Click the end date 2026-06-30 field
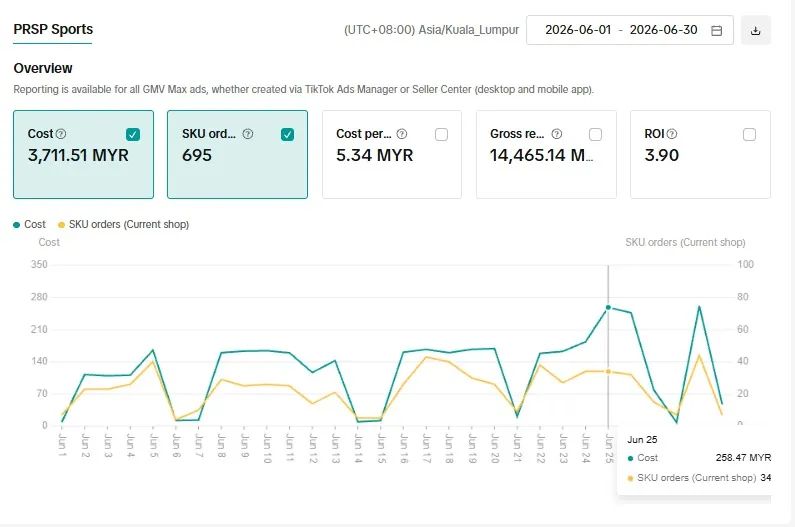Screen dimensions: 795x527 pyautogui.click(x=664, y=30)
